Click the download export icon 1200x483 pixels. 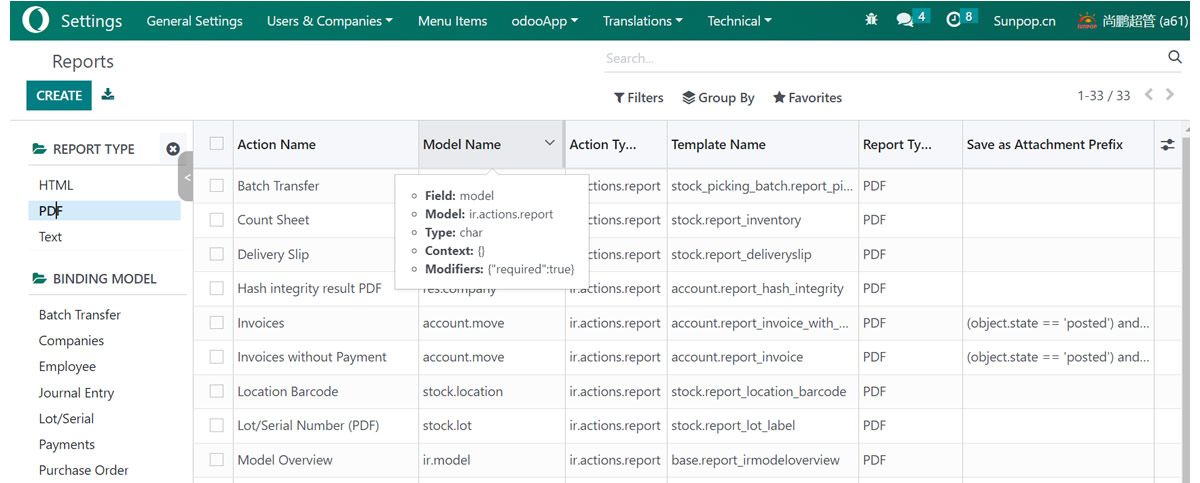pyautogui.click(x=108, y=95)
